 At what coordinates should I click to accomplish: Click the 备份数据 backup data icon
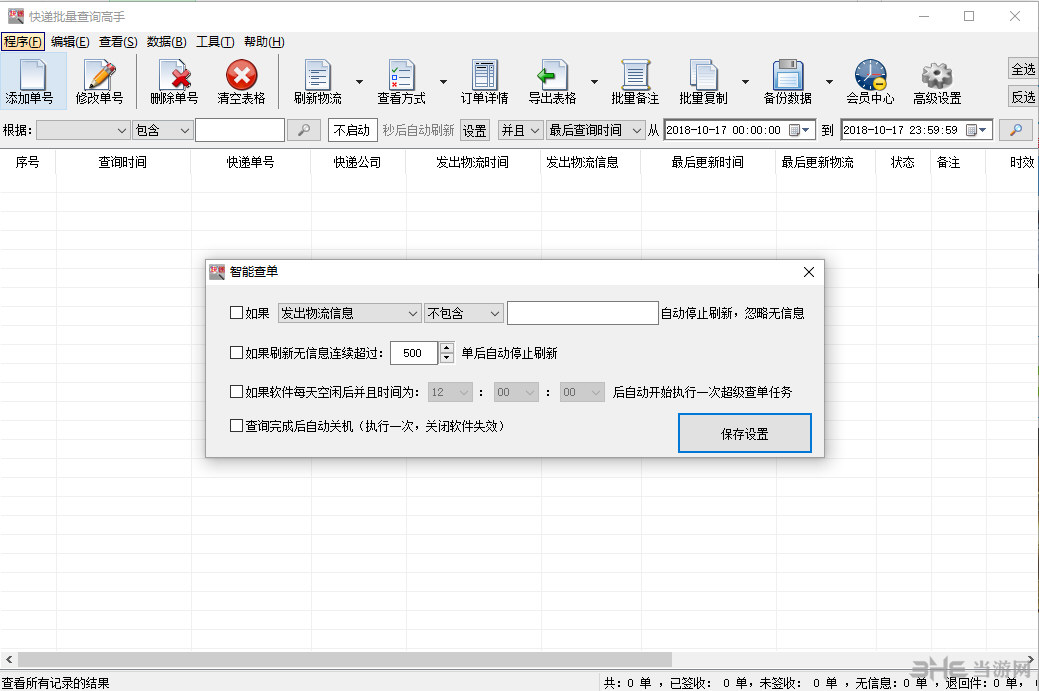coord(788,75)
